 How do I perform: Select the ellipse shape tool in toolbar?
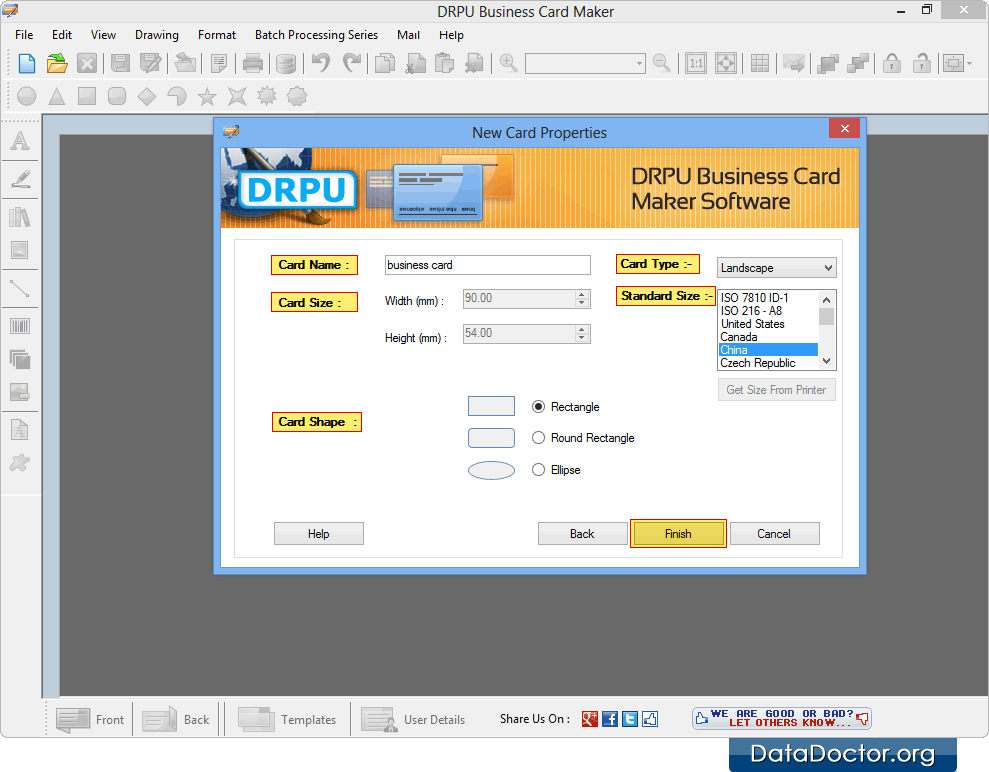tap(26, 96)
